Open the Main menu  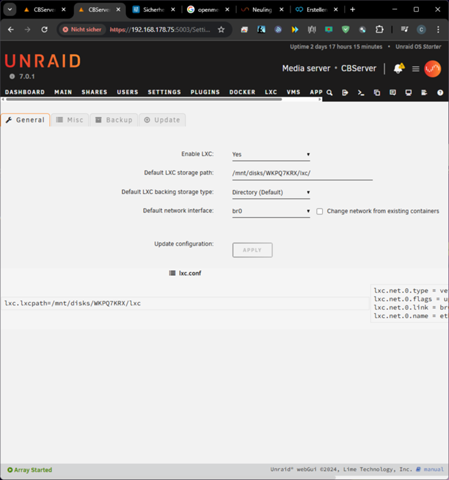click(63, 92)
